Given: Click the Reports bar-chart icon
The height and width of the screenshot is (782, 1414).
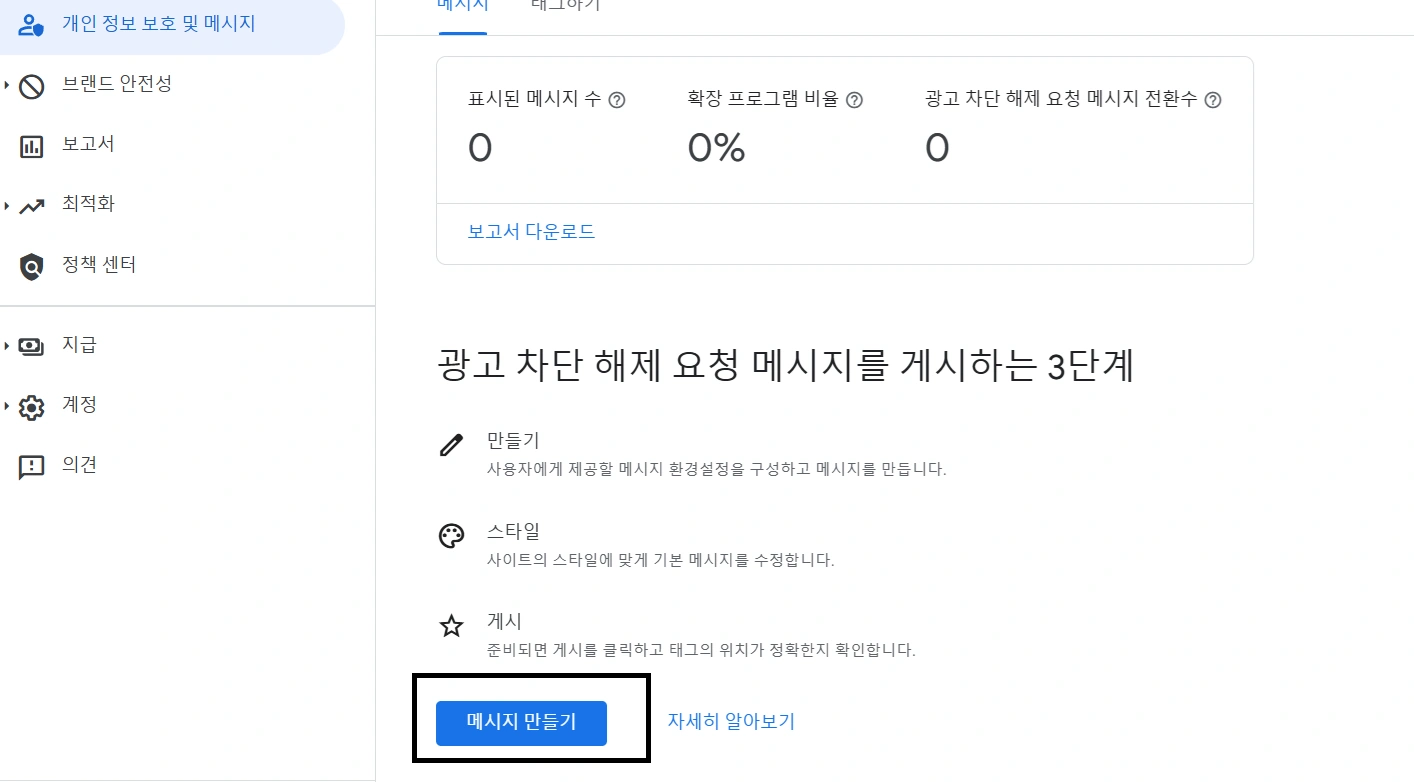Looking at the screenshot, I should pyautogui.click(x=32, y=146).
